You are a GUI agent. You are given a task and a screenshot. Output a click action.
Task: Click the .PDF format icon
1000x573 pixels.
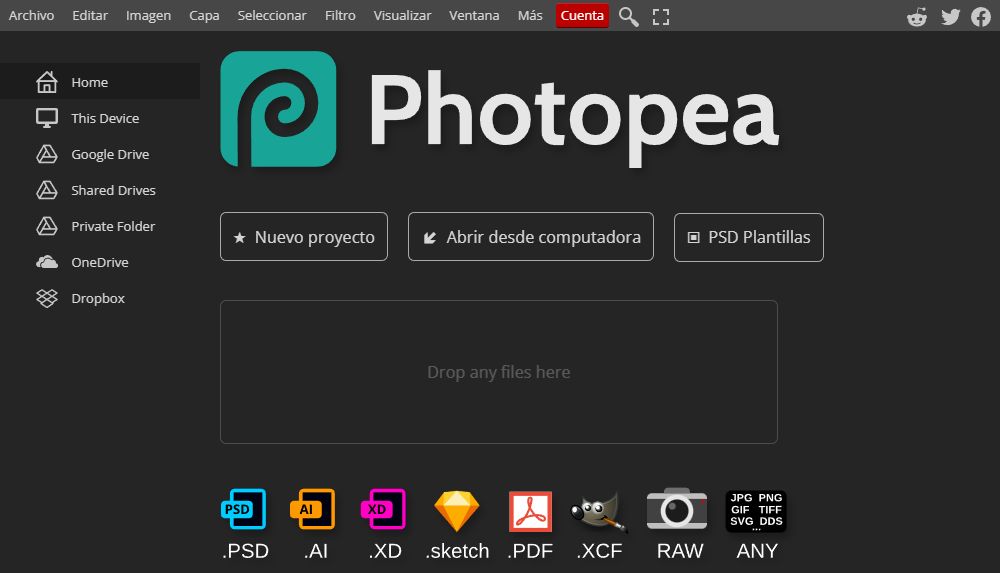530,511
